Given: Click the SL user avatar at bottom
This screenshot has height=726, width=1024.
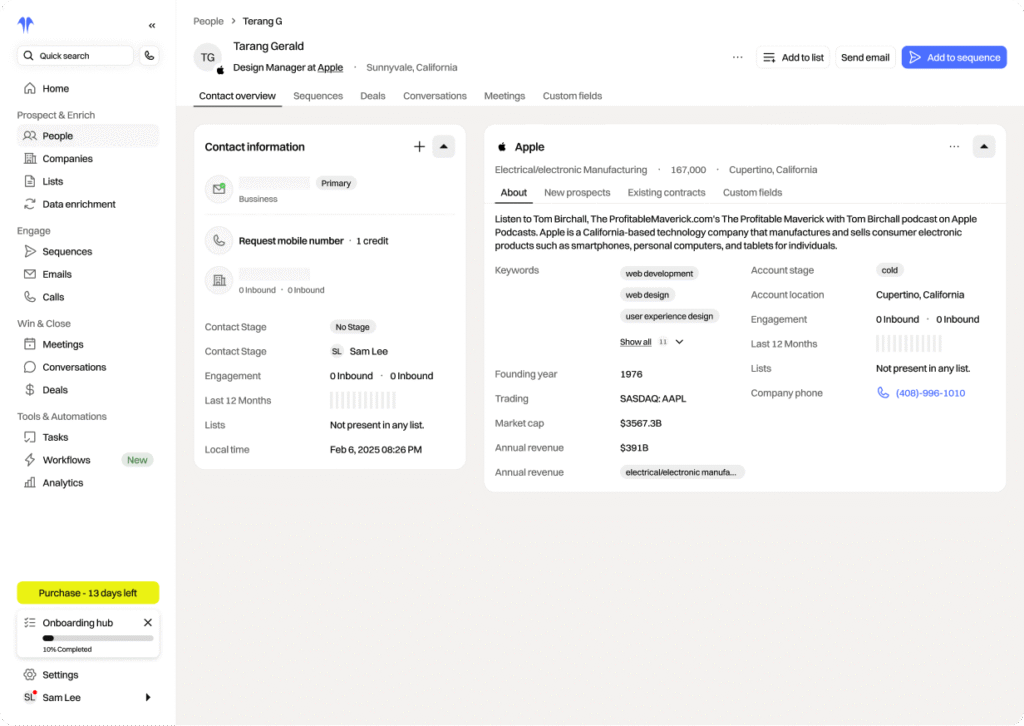Looking at the screenshot, I should (29, 697).
